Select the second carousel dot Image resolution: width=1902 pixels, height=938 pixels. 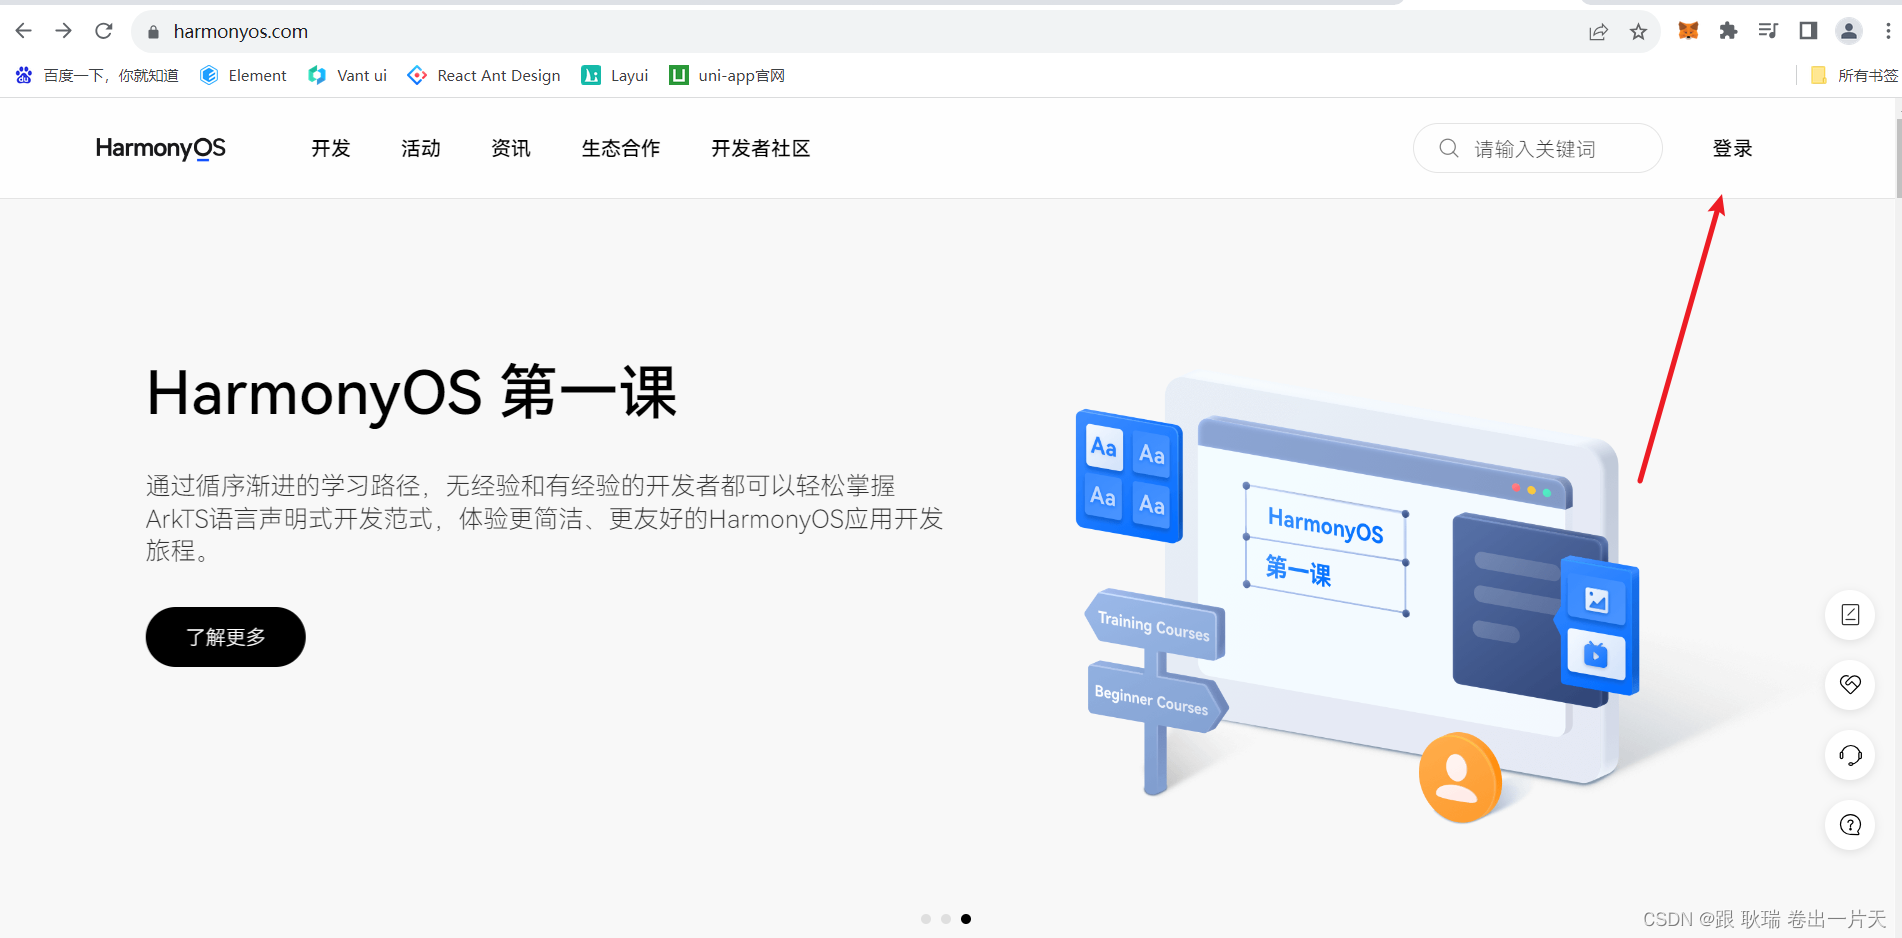point(946,919)
